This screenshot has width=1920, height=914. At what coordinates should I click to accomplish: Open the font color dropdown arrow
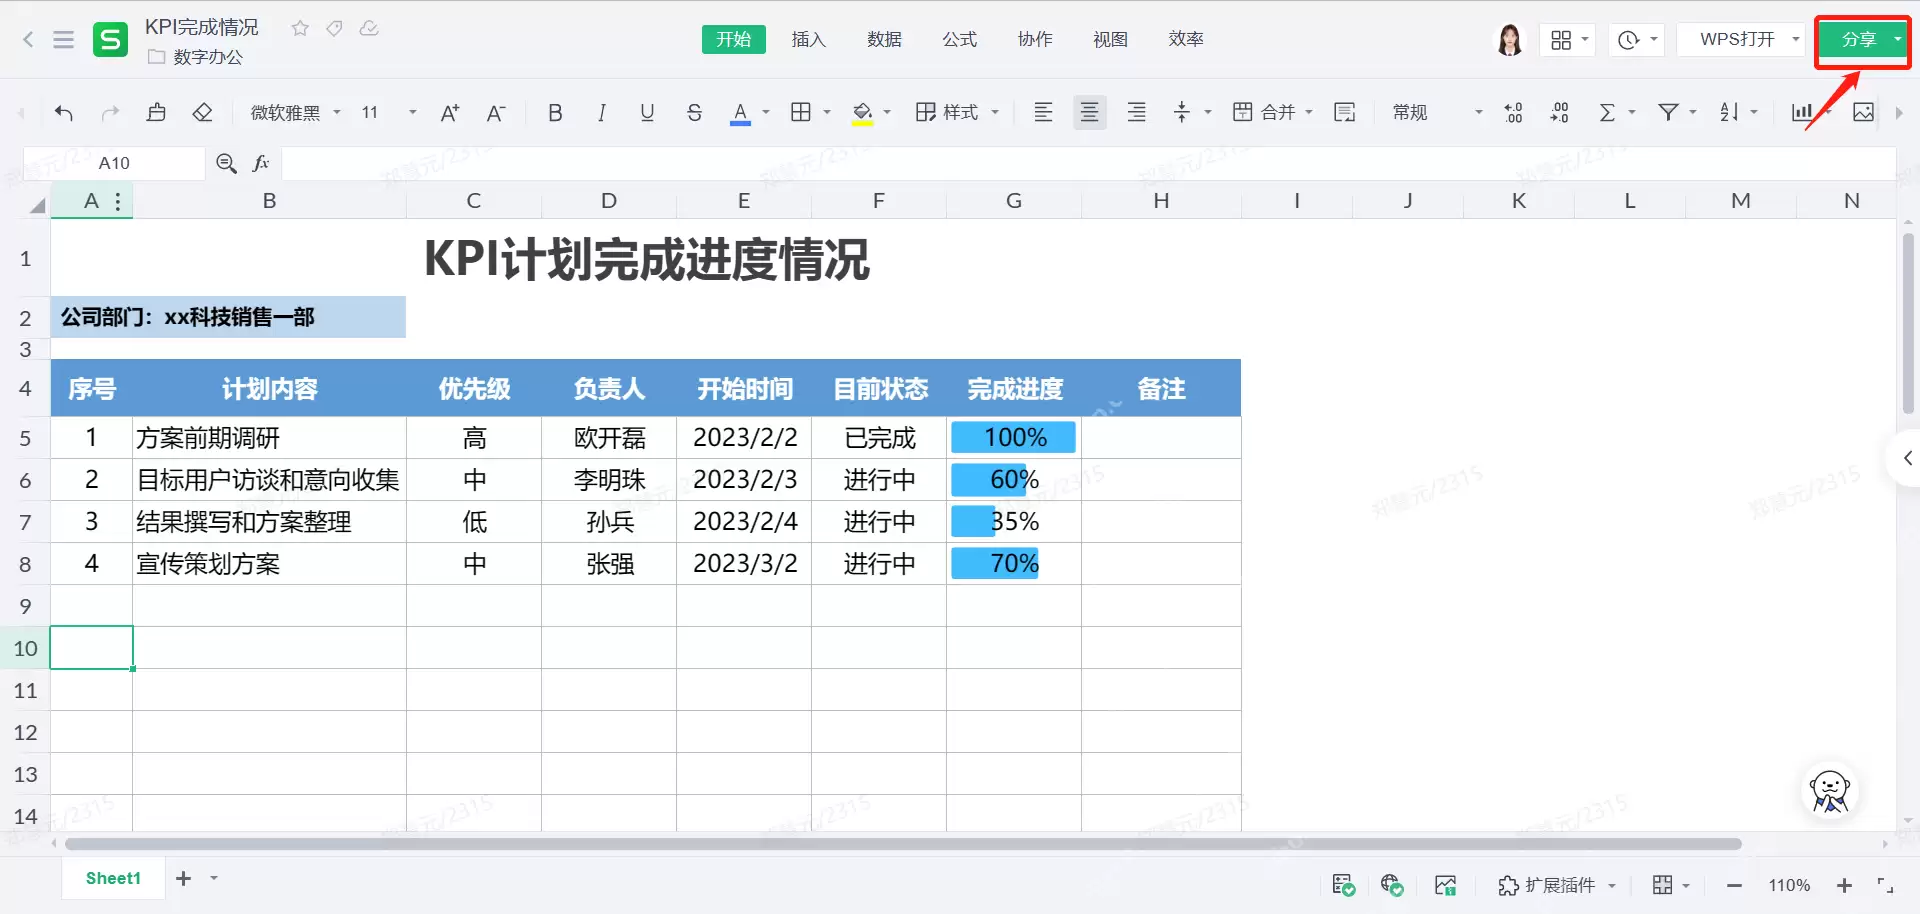pos(766,113)
